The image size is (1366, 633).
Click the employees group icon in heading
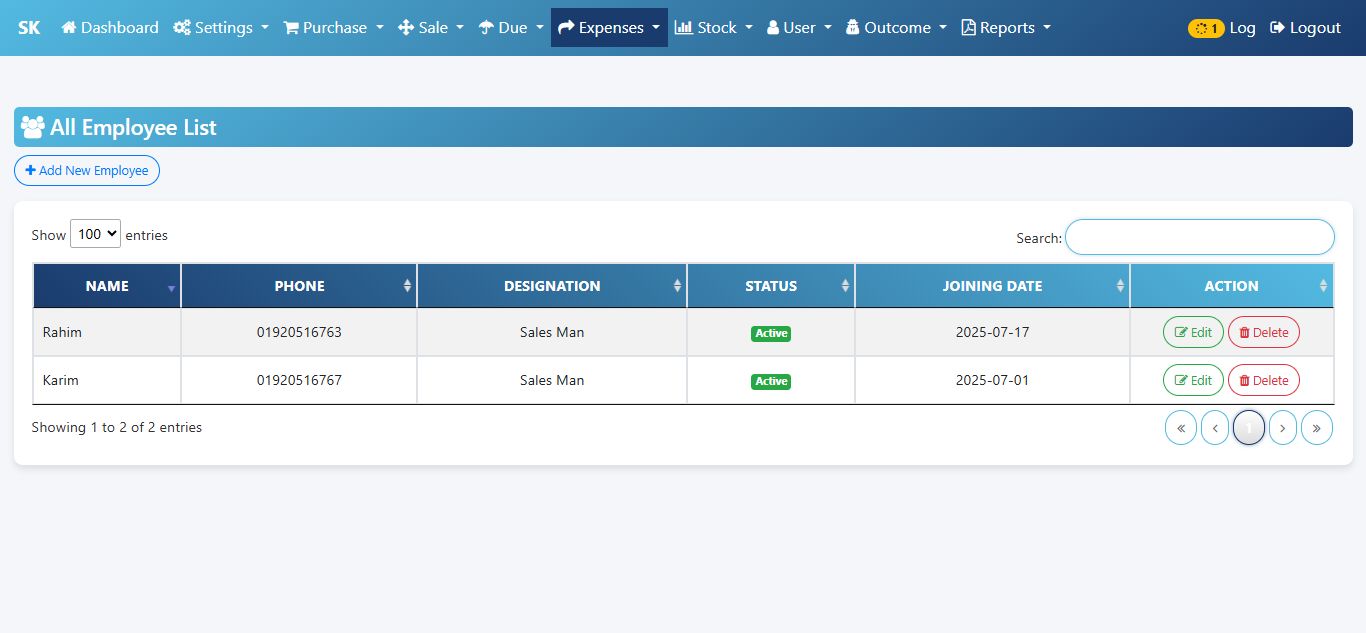coord(33,127)
